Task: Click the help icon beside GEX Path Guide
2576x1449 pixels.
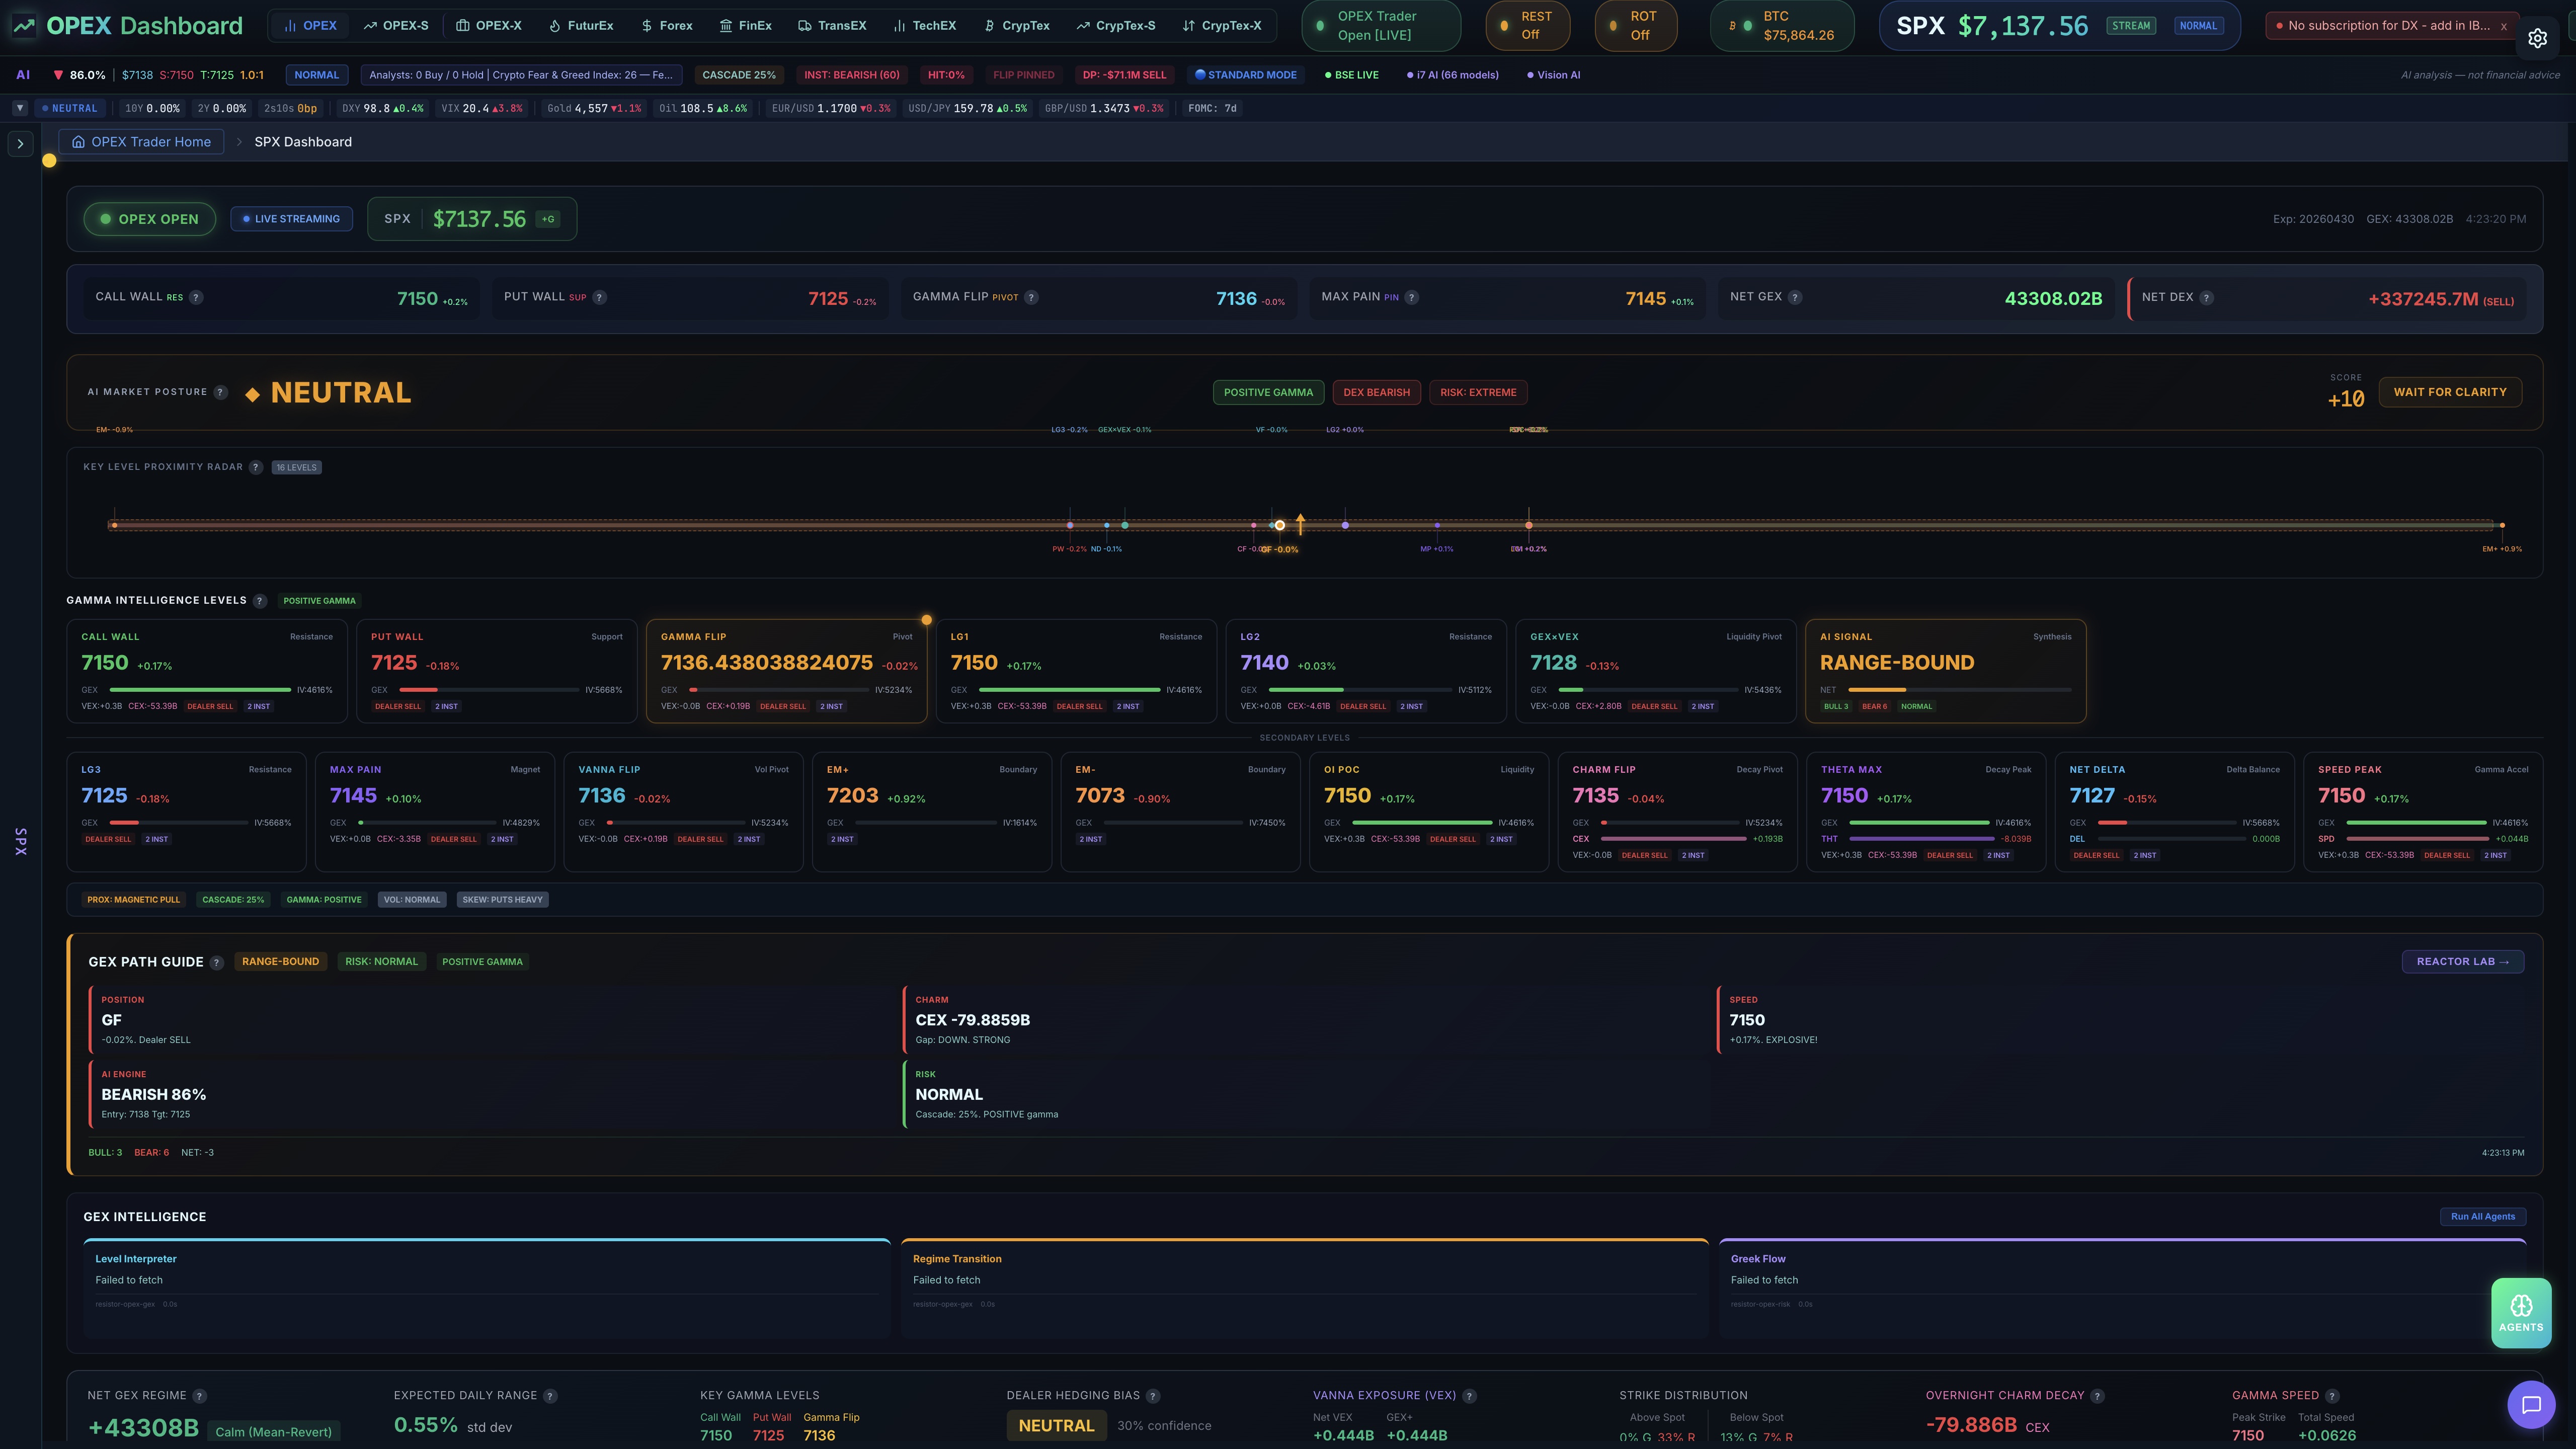Action: [x=217, y=962]
